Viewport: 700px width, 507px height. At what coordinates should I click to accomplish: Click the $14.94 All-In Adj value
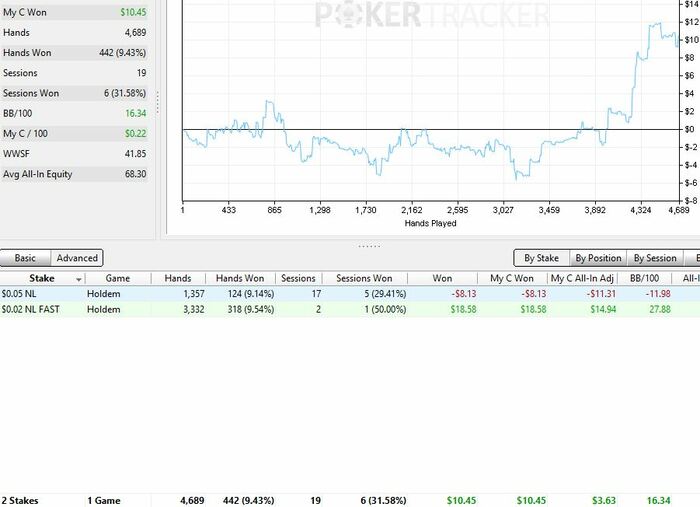pos(603,309)
